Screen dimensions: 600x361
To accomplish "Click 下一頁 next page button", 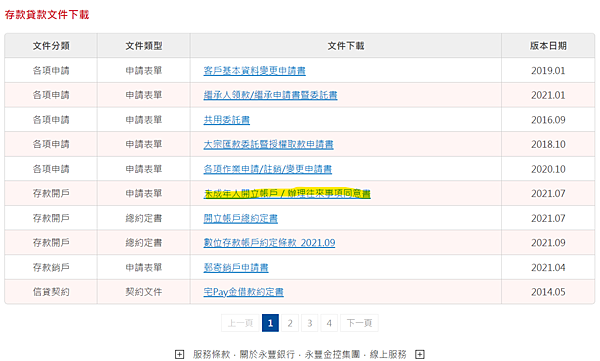I will point(359,323).
